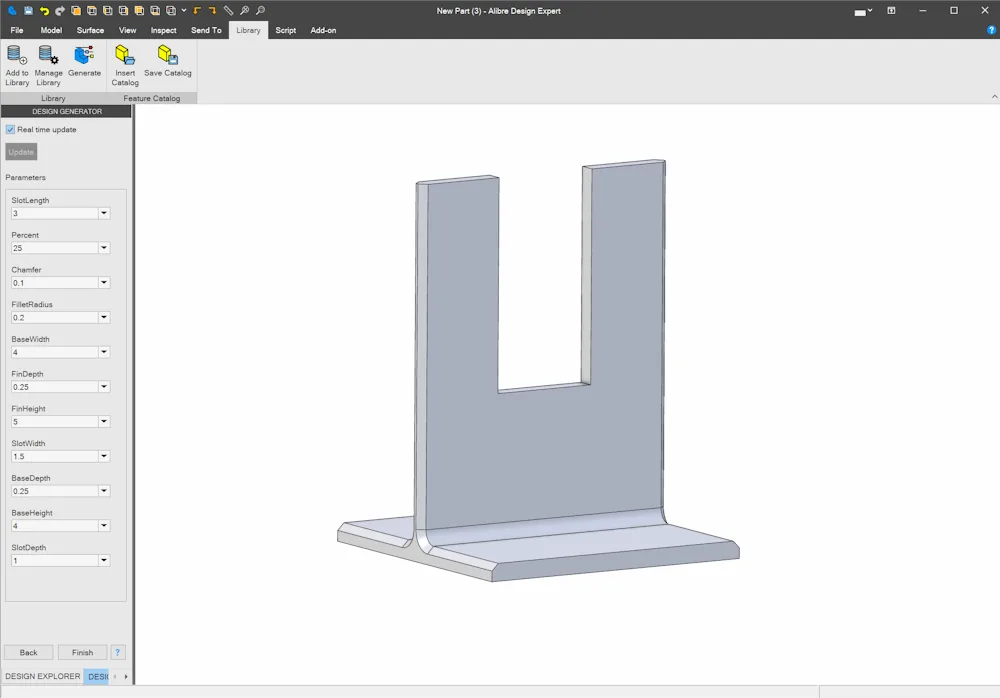Expand the Chamfer dropdown arrow

(103, 283)
